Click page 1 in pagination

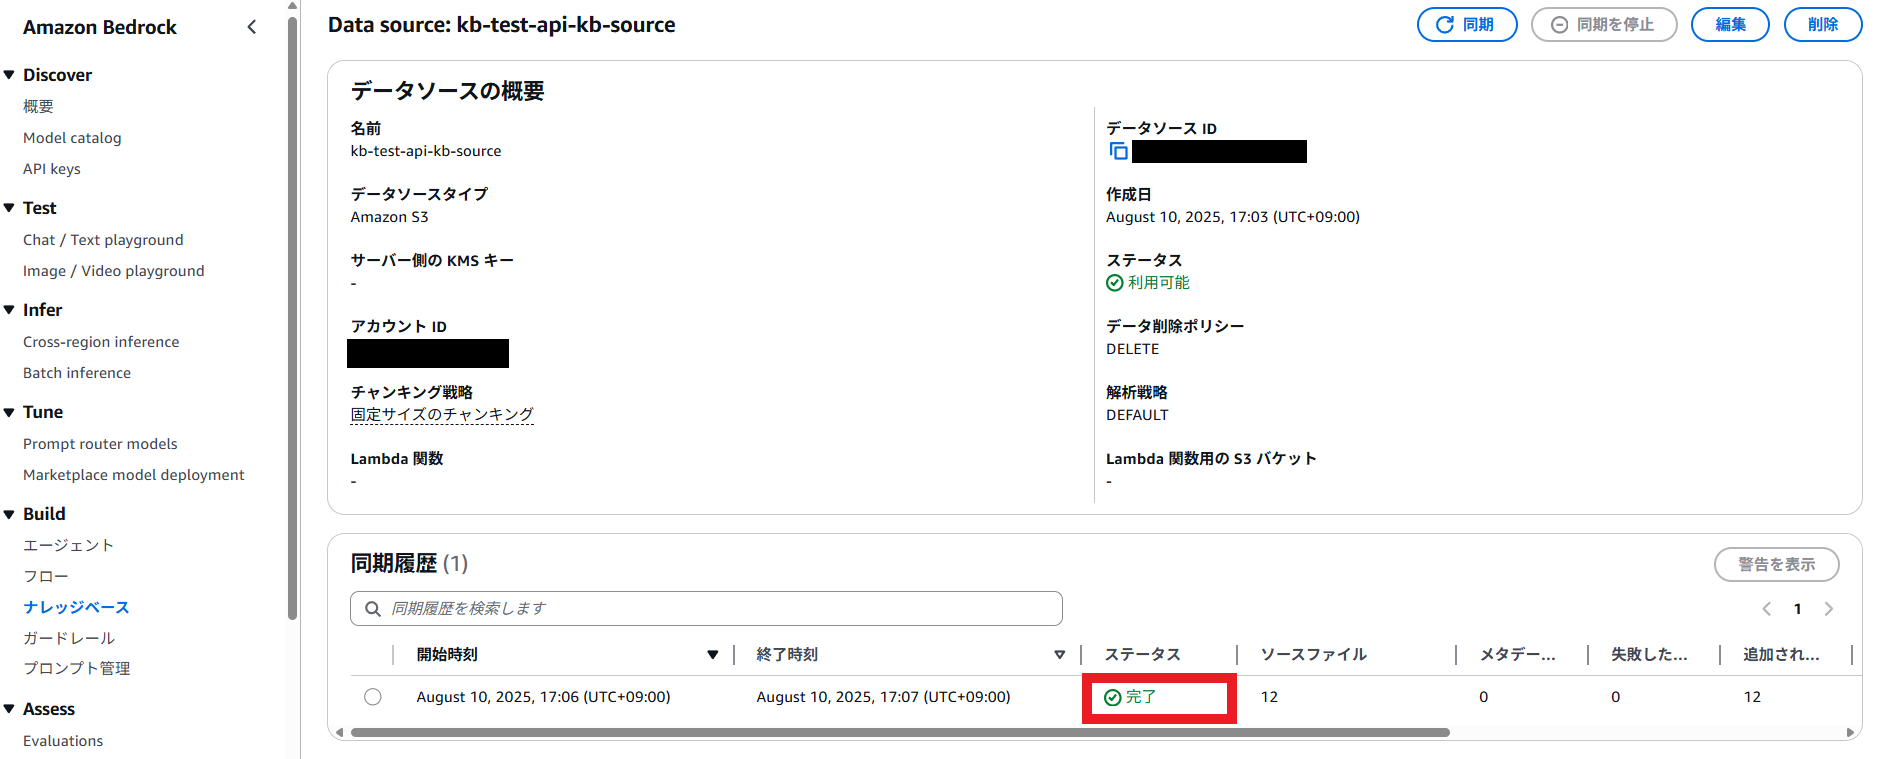(1798, 609)
